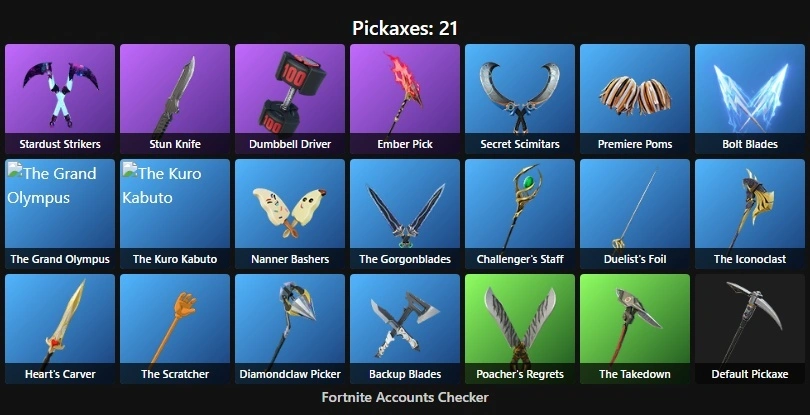Select The Kuro Kabuto tile
The width and height of the screenshot is (810, 415).
click(175, 214)
